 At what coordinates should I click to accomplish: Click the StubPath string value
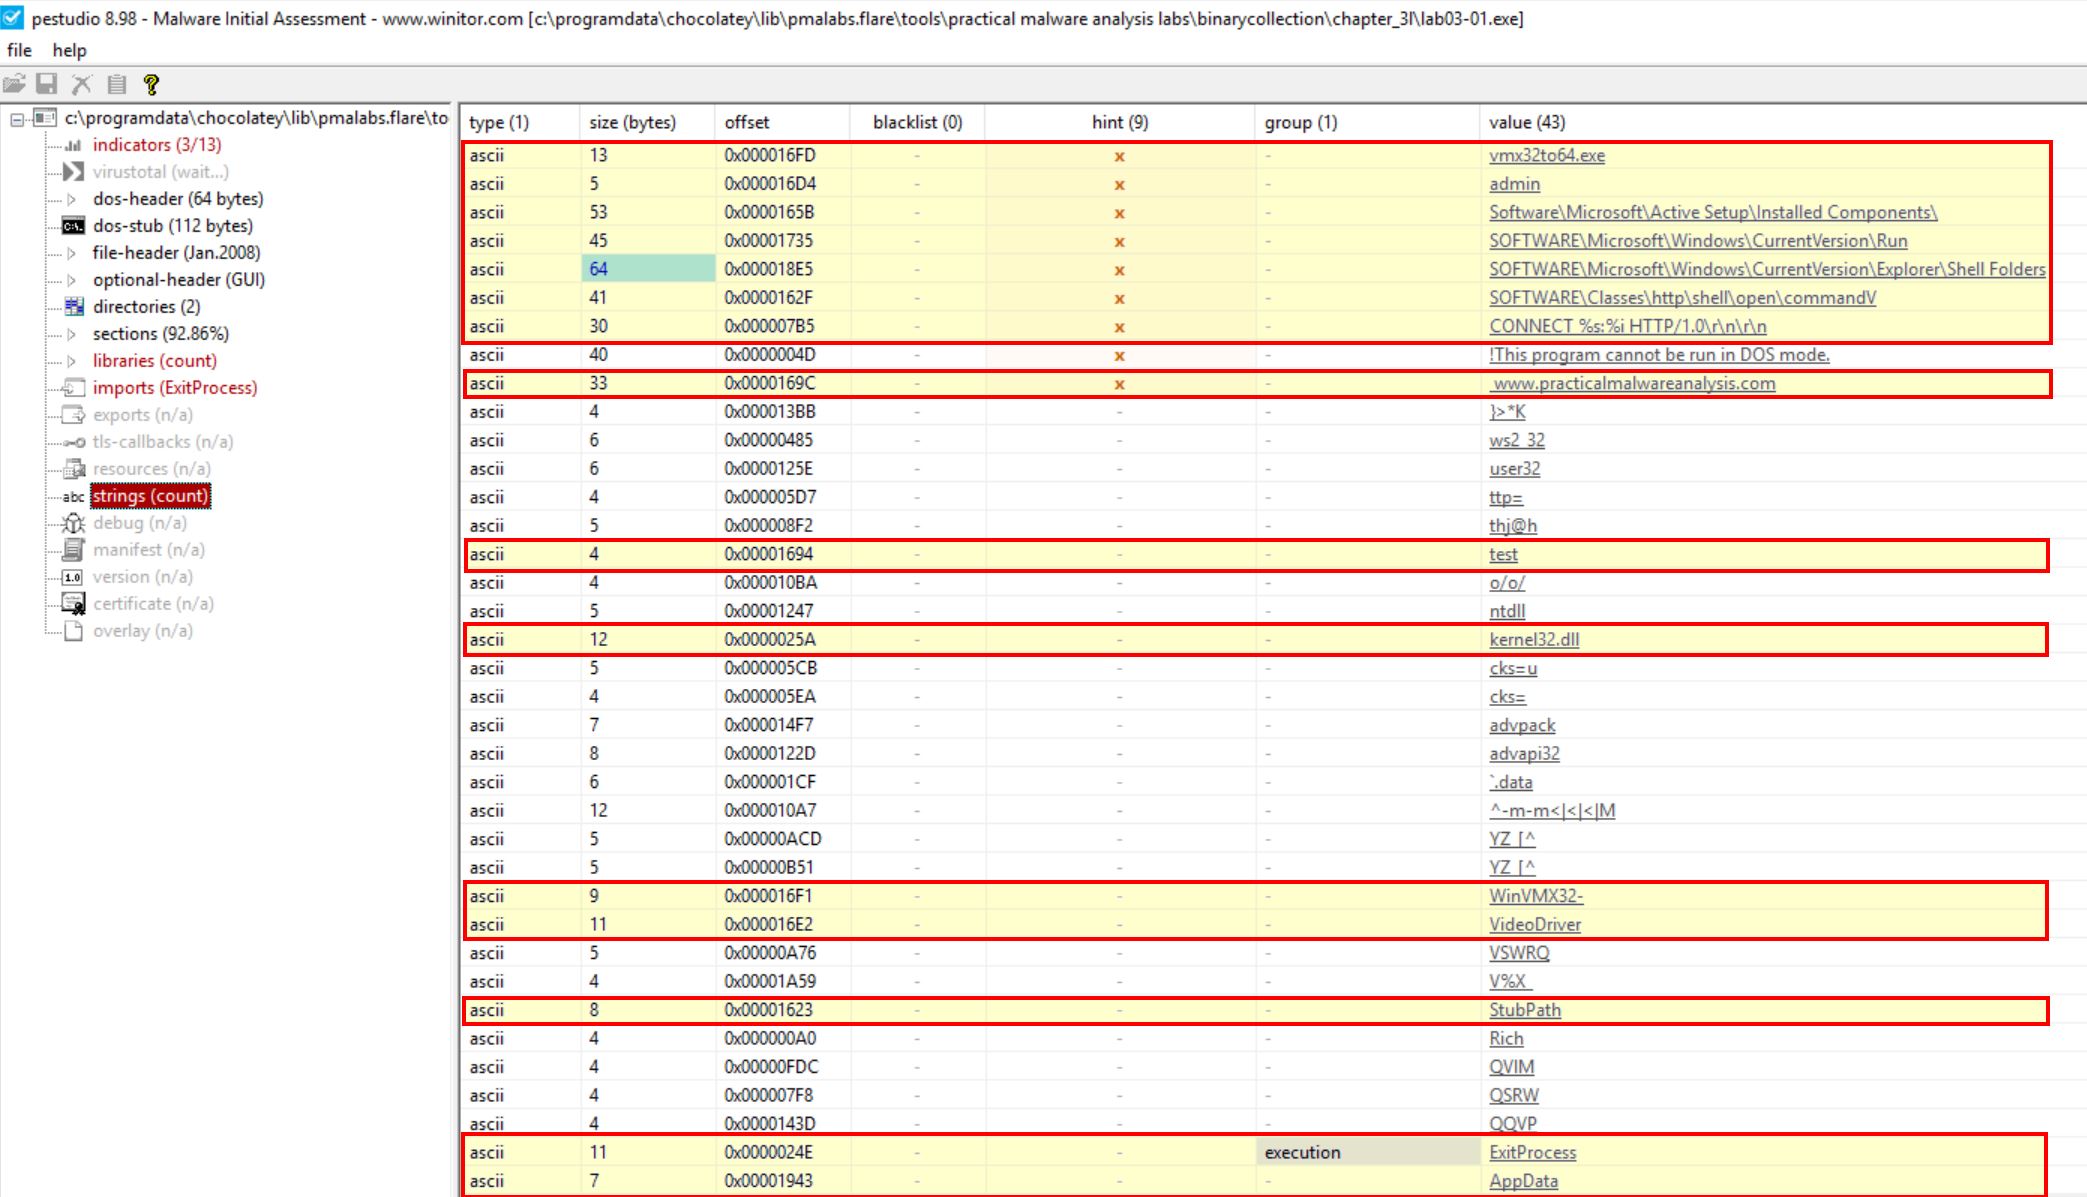click(1525, 1010)
